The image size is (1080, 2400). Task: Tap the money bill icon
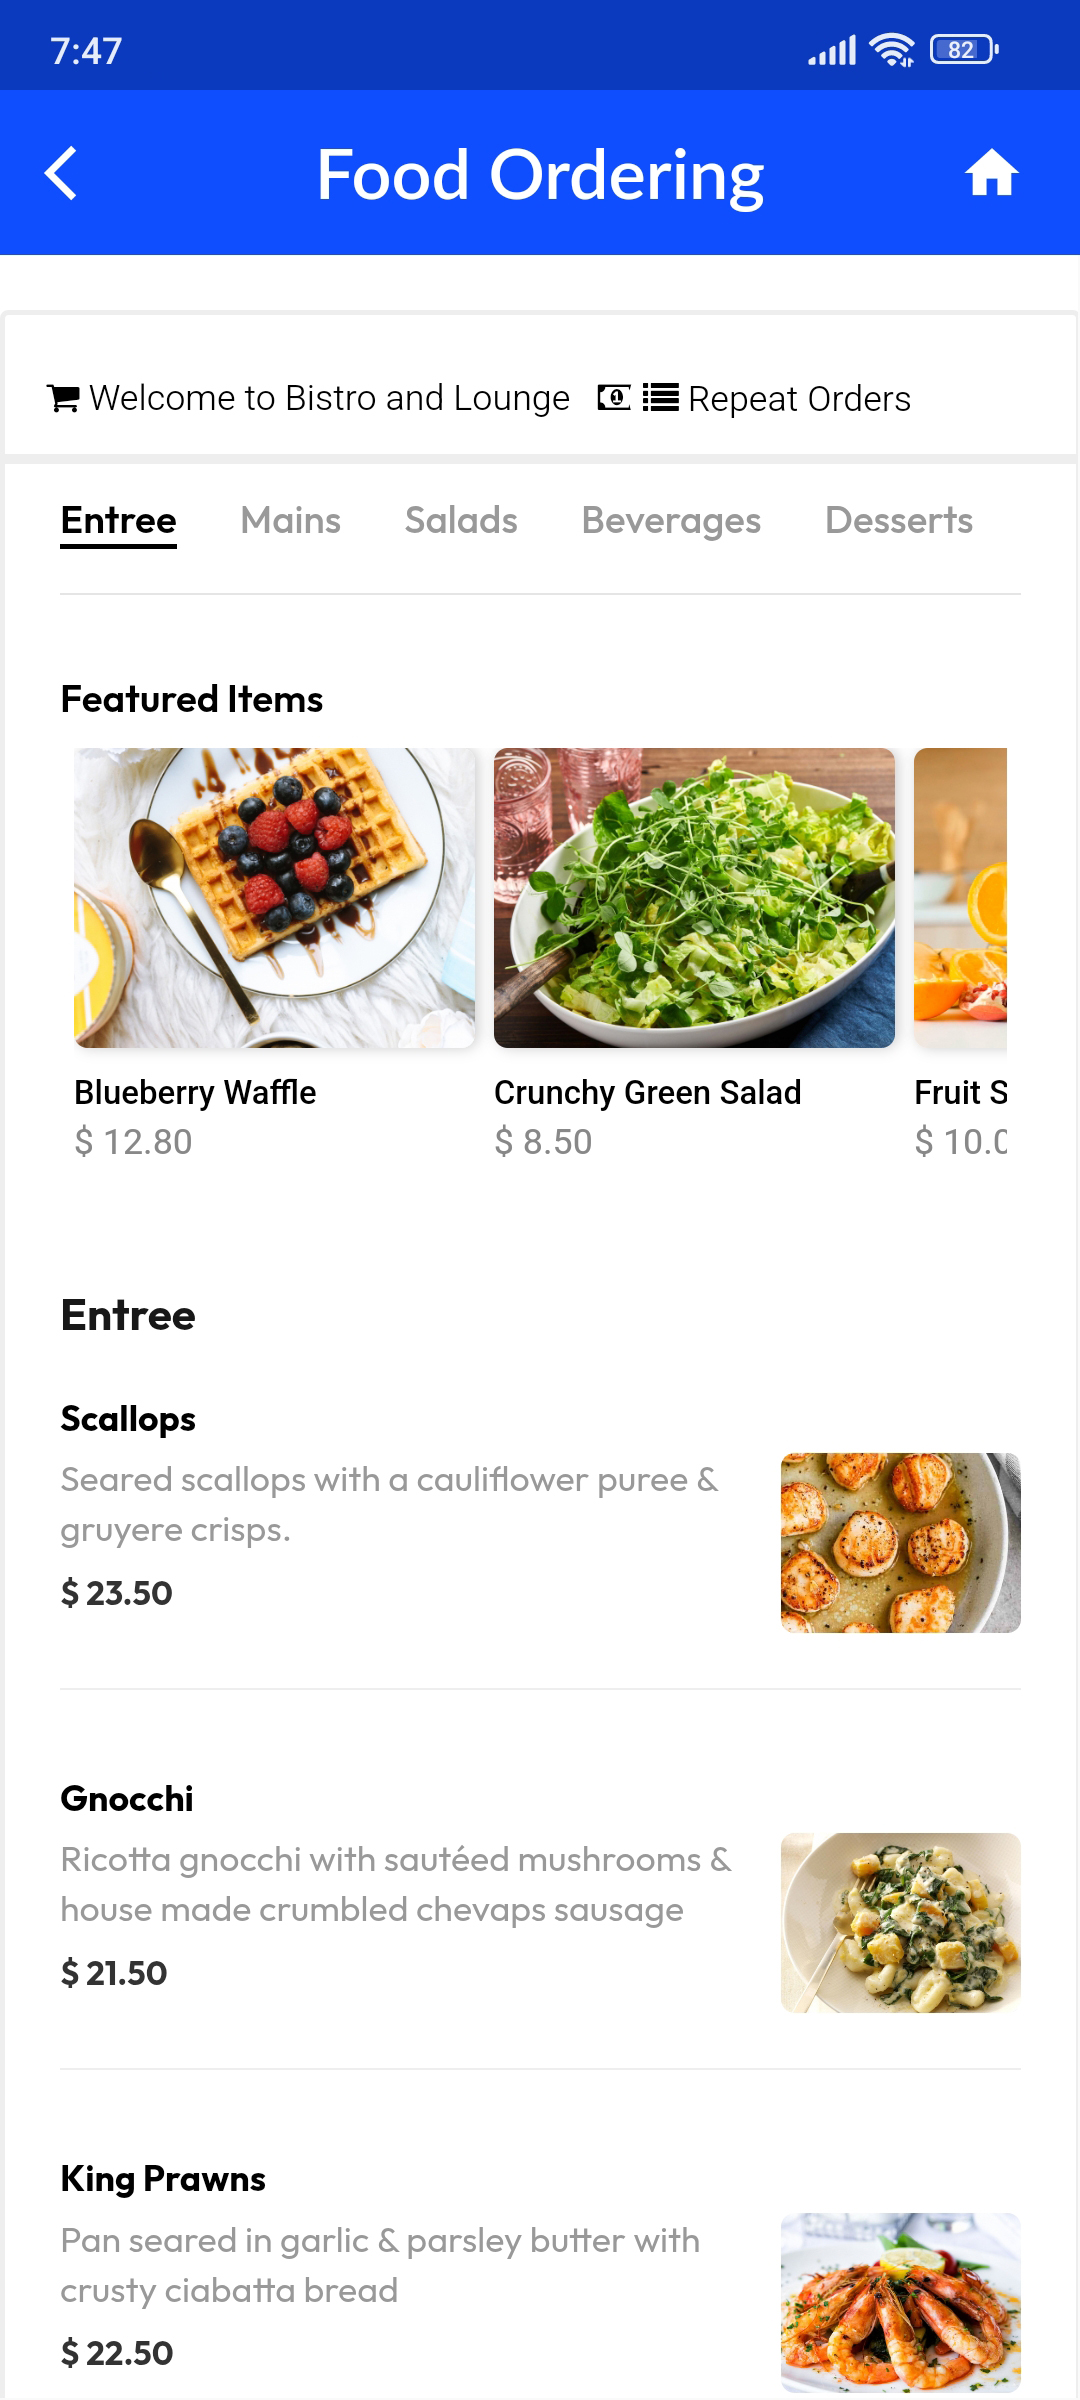614,398
